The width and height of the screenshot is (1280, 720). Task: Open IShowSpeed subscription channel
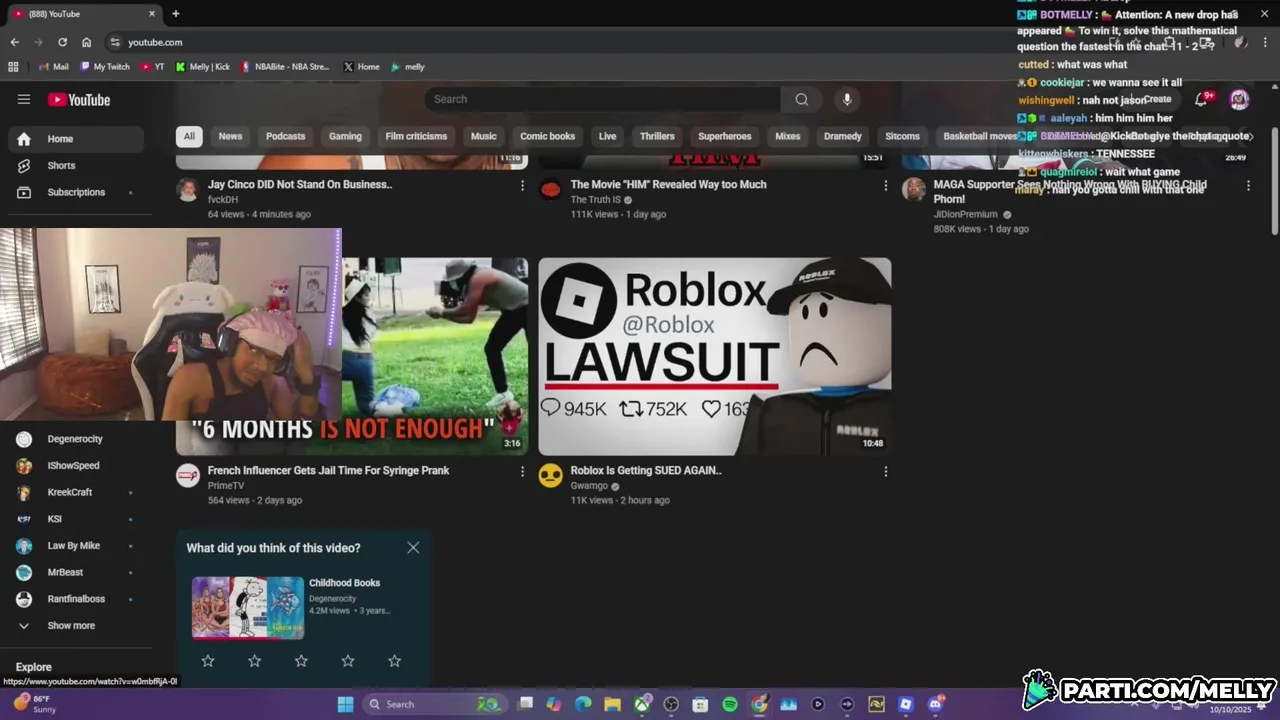click(x=76, y=465)
